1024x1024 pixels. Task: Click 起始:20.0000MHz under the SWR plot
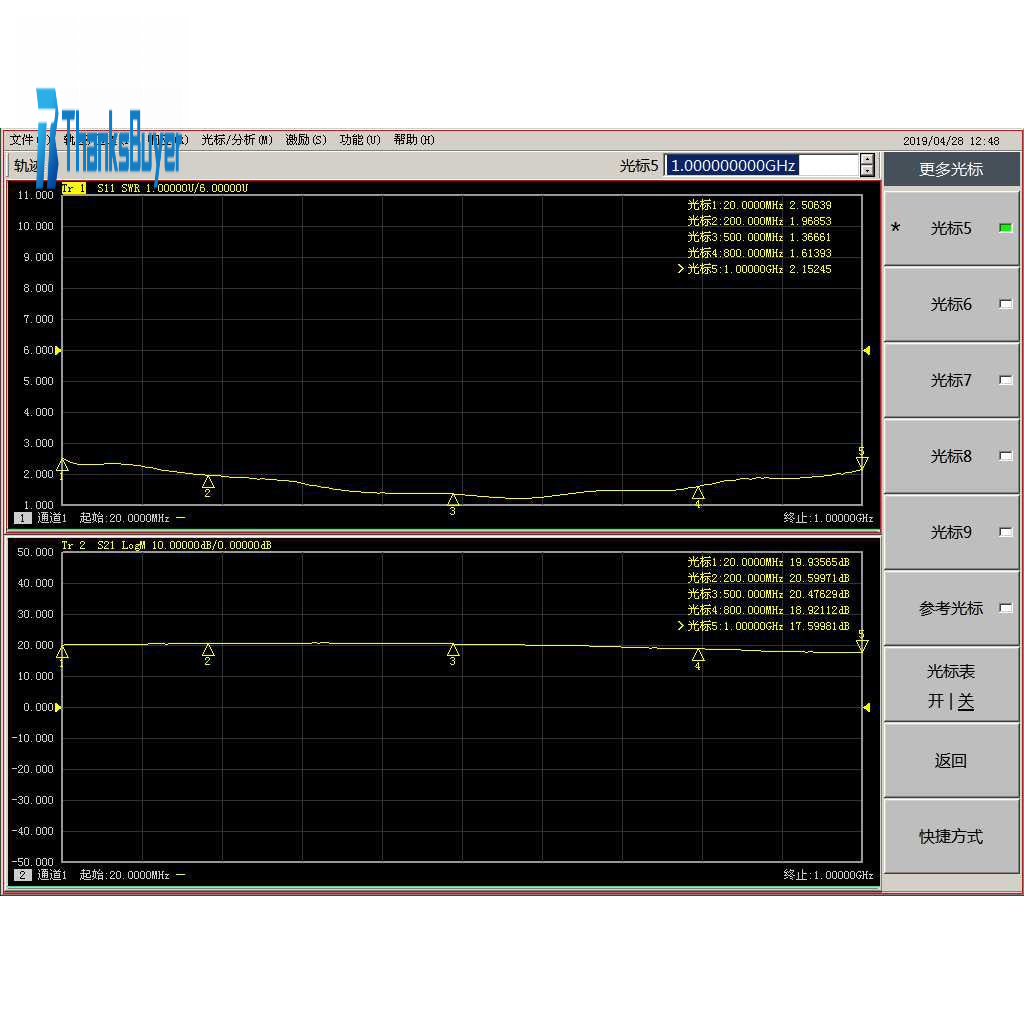125,518
